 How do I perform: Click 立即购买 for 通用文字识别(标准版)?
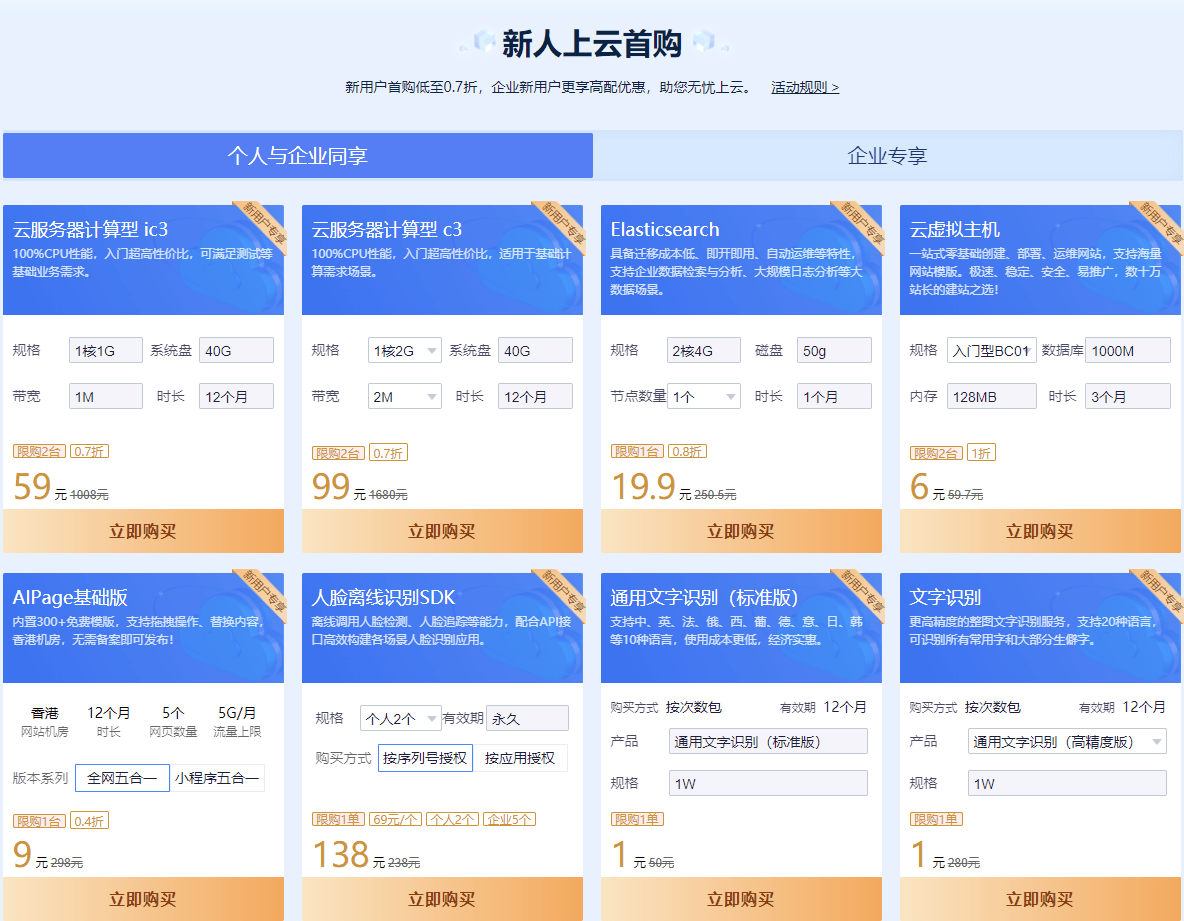point(742,898)
